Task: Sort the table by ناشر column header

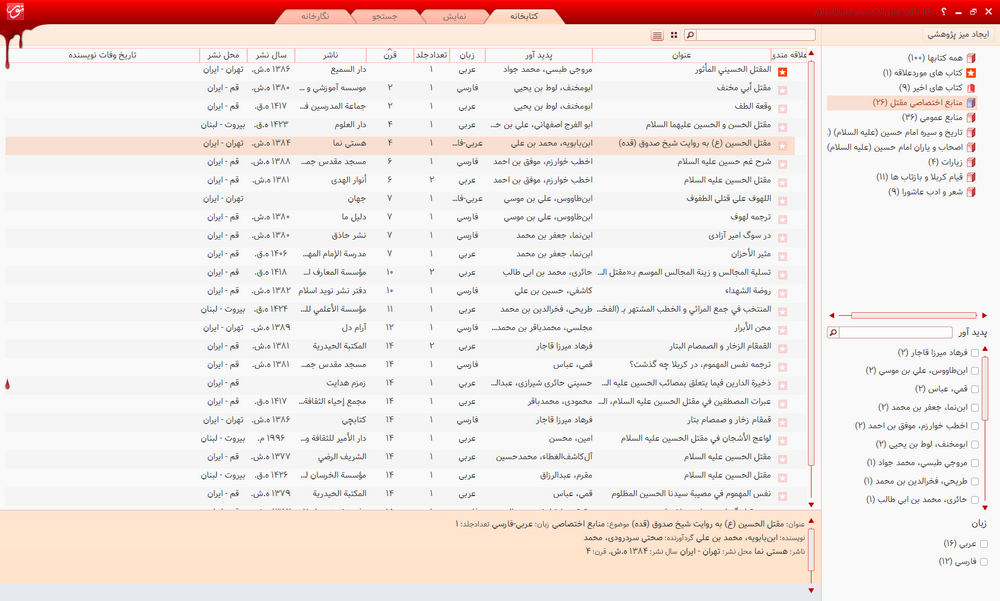Action: (x=330, y=56)
